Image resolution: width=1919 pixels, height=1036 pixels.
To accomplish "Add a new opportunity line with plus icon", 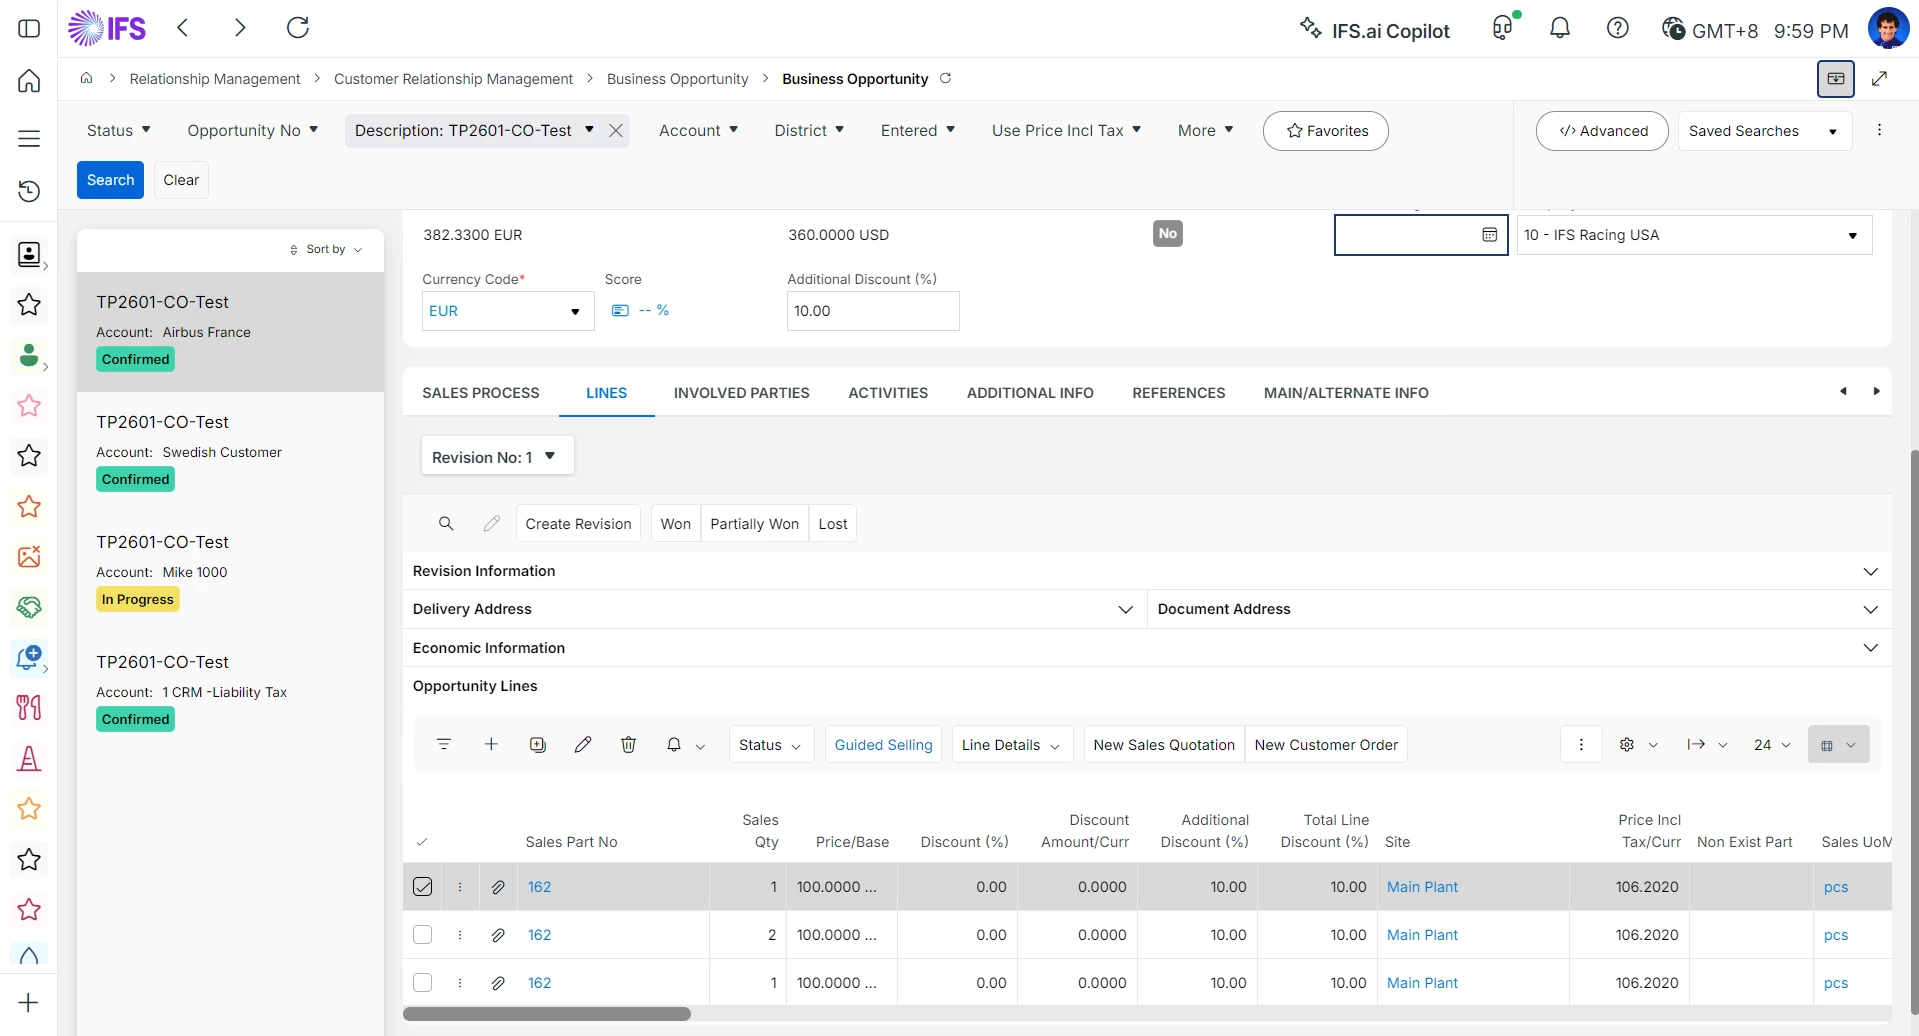I will pos(491,745).
